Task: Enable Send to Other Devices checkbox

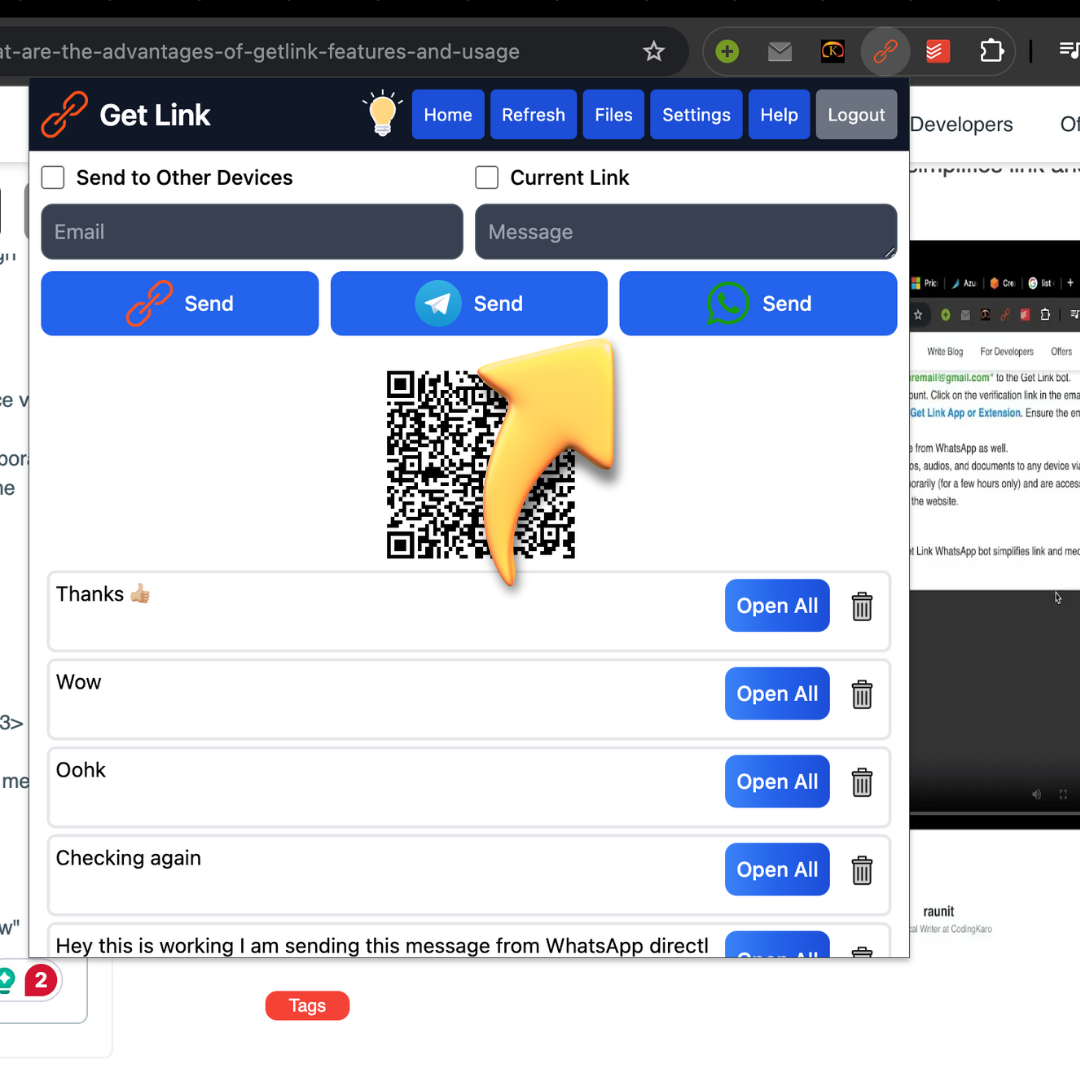Action: [53, 177]
